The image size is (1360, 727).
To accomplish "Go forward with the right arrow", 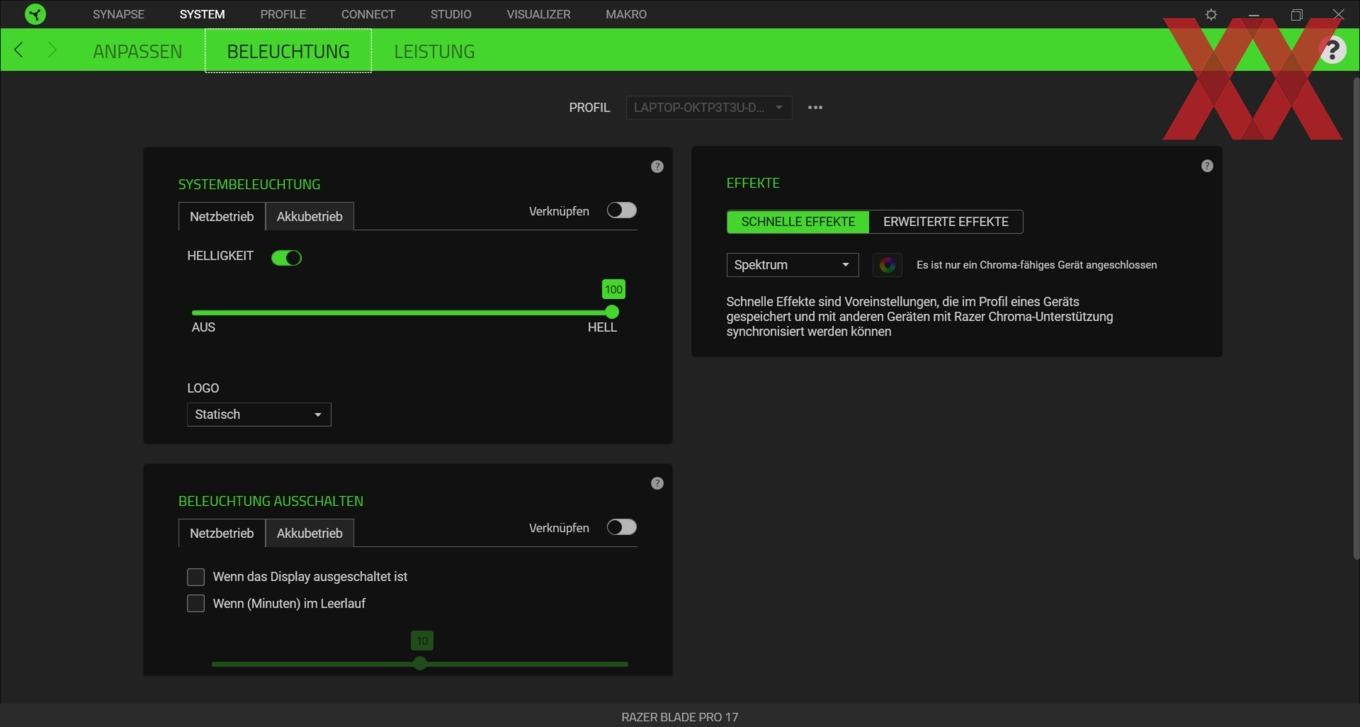I will [52, 50].
